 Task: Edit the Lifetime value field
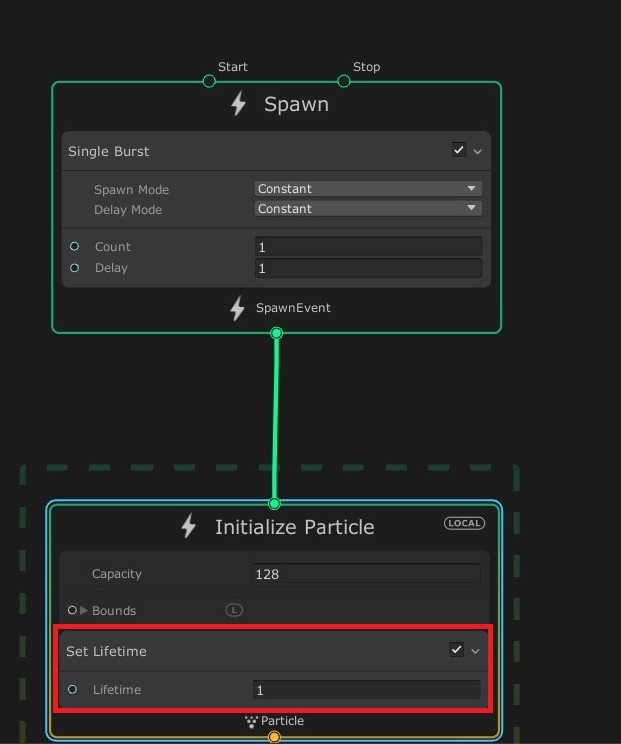click(x=366, y=689)
